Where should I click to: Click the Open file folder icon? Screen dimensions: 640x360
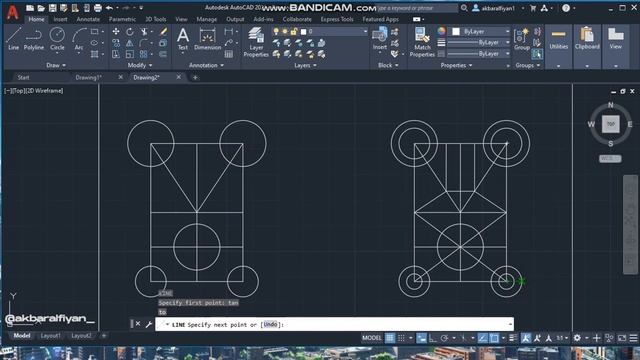(x=41, y=8)
